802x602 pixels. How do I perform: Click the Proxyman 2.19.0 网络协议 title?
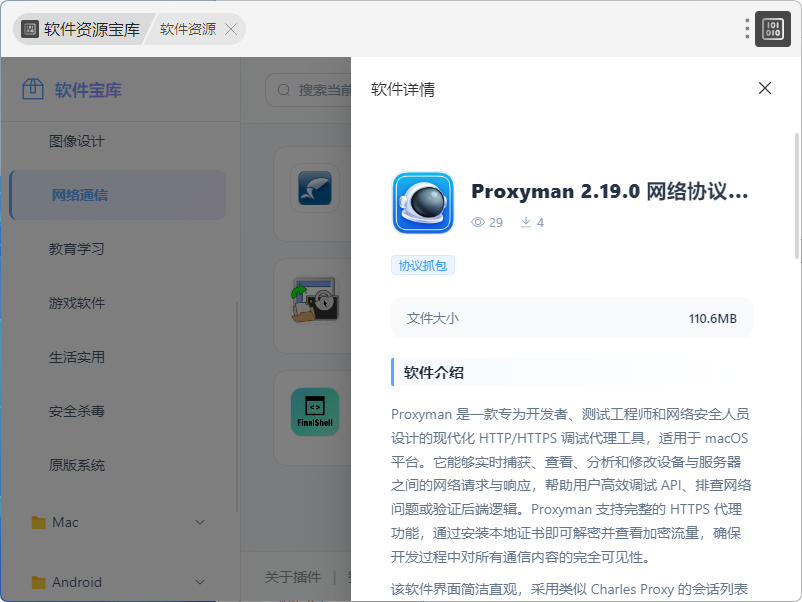(x=609, y=191)
